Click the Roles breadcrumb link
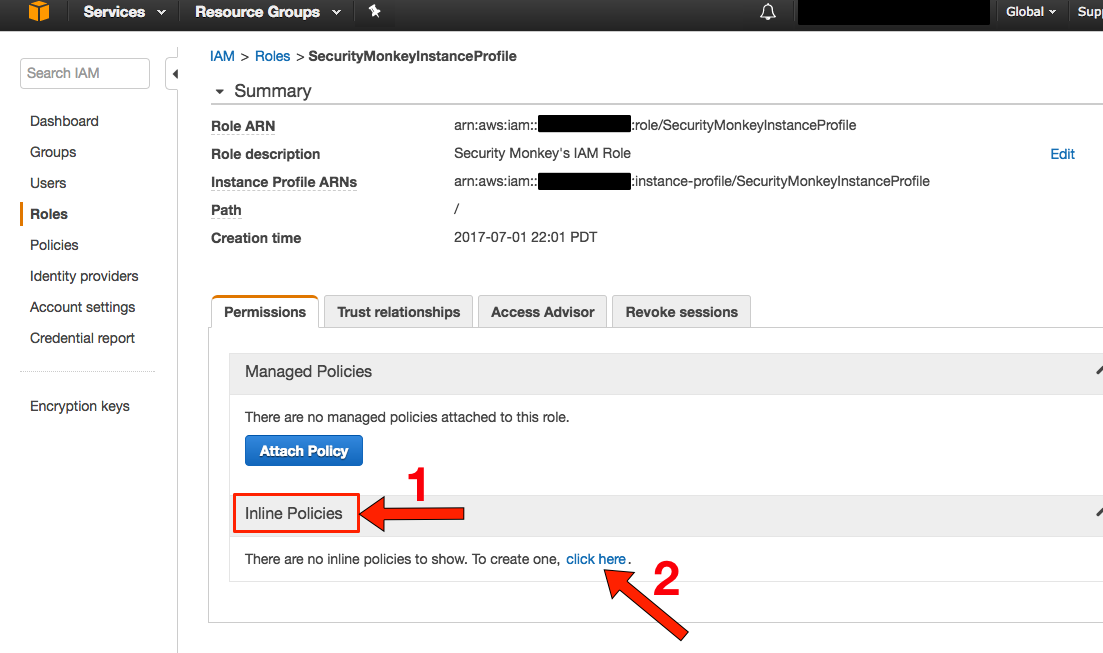The width and height of the screenshot is (1103, 653). point(272,56)
